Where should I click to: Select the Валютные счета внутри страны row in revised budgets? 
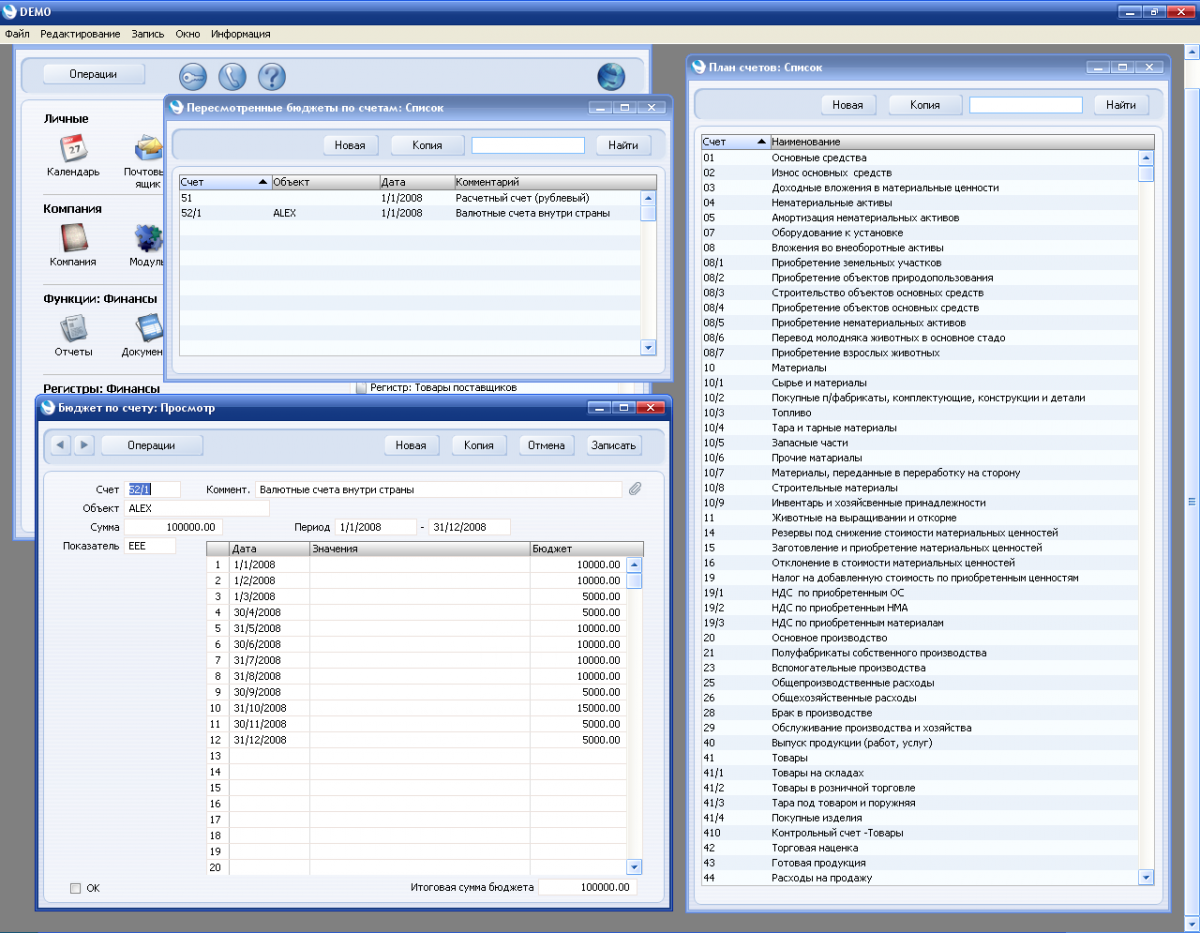coord(409,213)
